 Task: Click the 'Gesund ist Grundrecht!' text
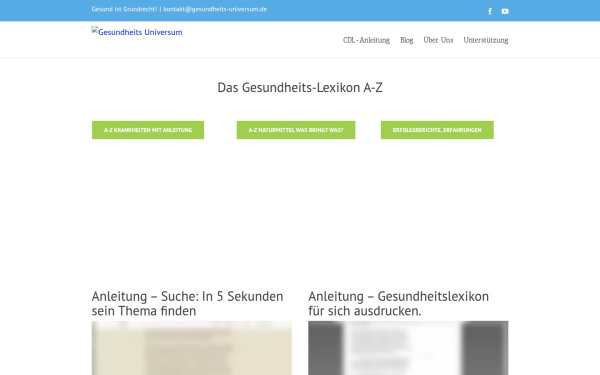tap(124, 9)
